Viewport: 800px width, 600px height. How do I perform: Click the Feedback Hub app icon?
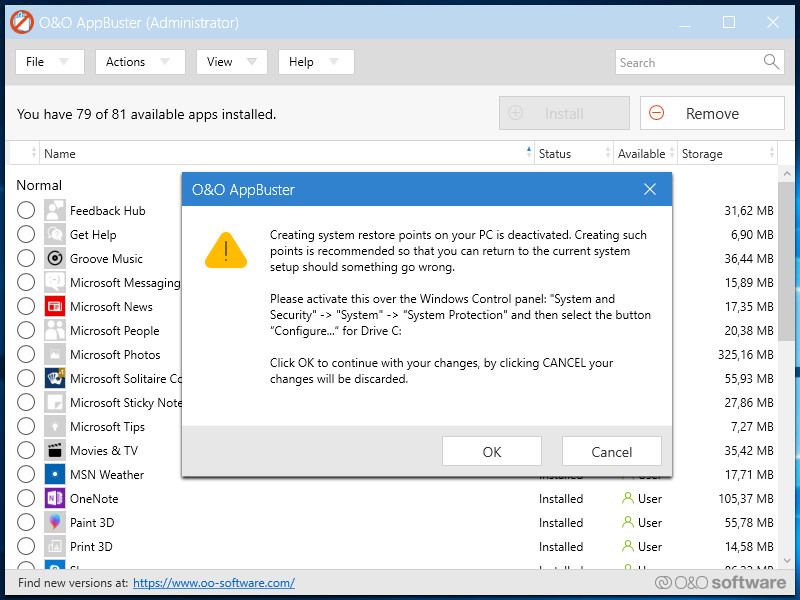click(x=55, y=210)
